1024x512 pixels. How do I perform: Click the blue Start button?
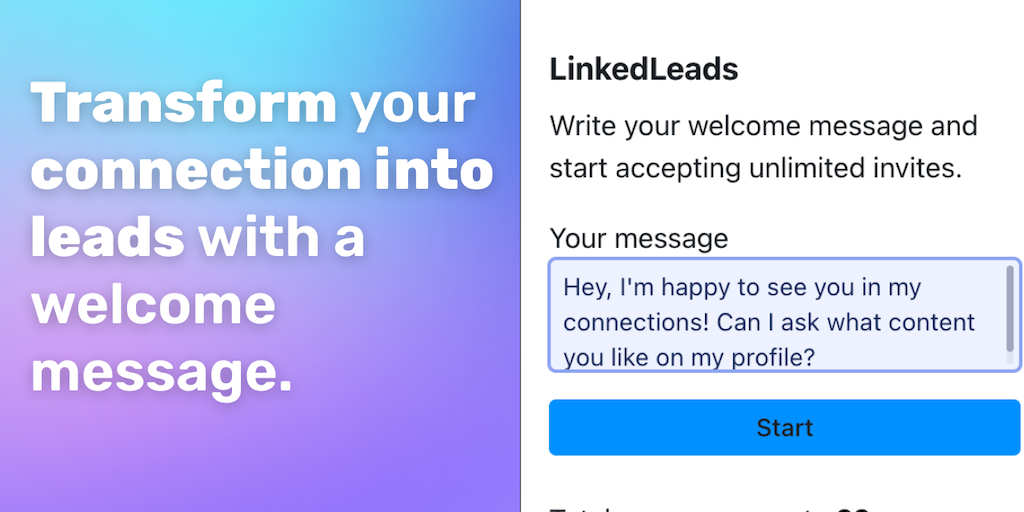(x=784, y=428)
